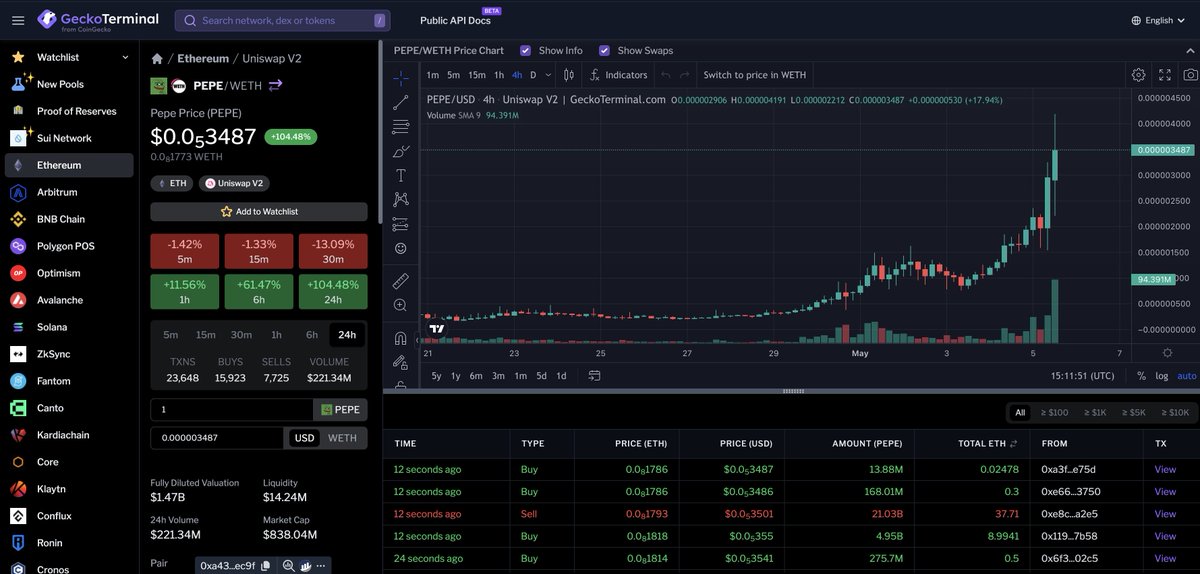Click Uniswap V2 breadcrumb link
The width and height of the screenshot is (1200, 574).
(274, 59)
